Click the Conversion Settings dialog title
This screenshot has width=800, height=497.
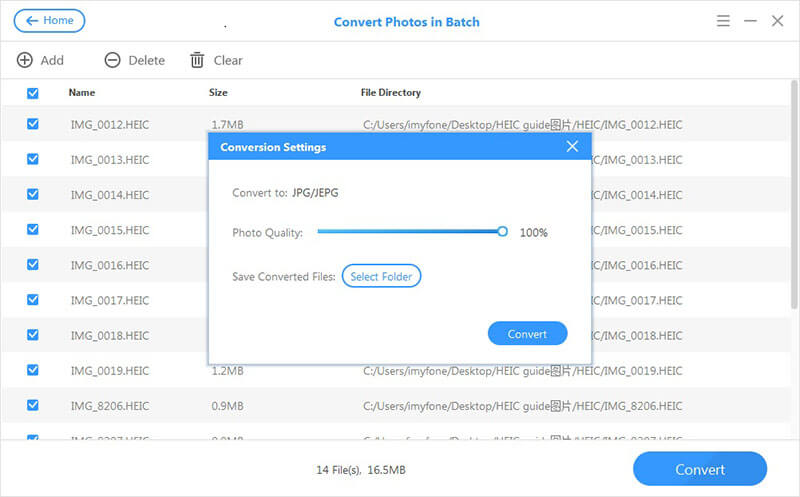pos(273,147)
